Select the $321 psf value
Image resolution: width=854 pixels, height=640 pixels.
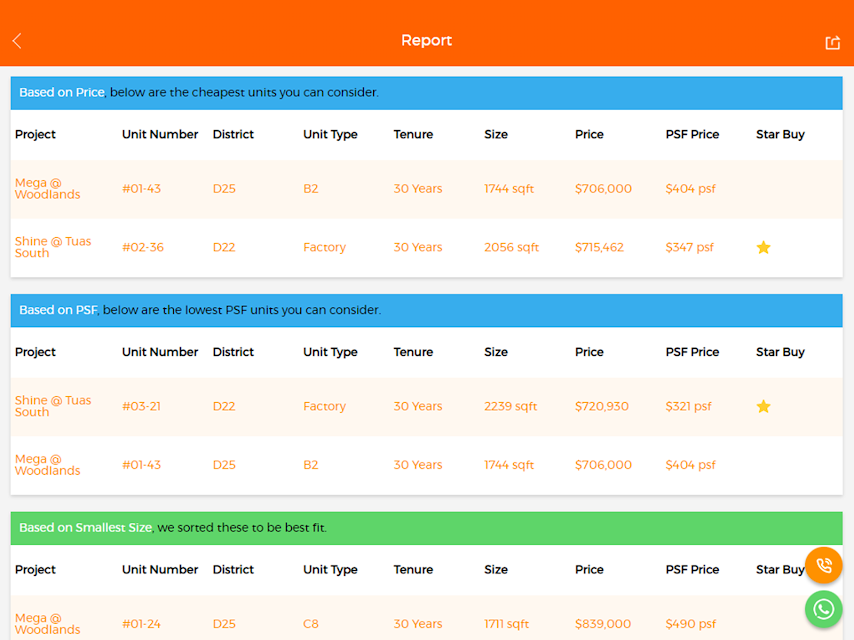click(x=688, y=406)
